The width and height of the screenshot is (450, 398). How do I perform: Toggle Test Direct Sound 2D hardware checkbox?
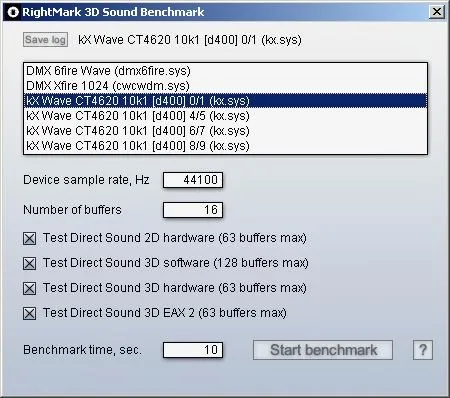pos(29,238)
